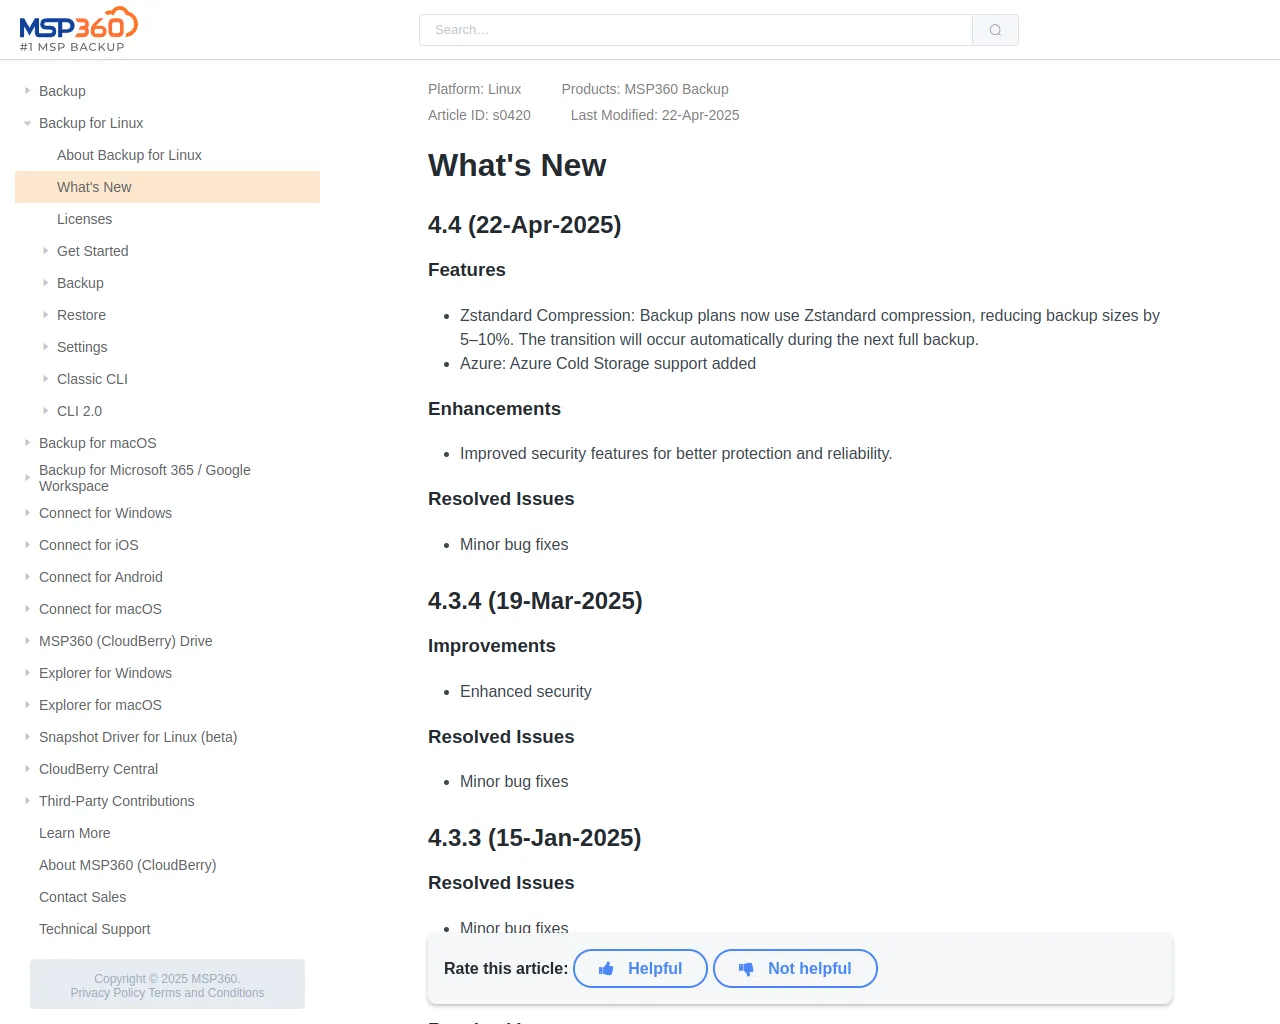Screen dimensions: 1280x1024
Task: Click the Enhancements subheading
Action: point(494,409)
